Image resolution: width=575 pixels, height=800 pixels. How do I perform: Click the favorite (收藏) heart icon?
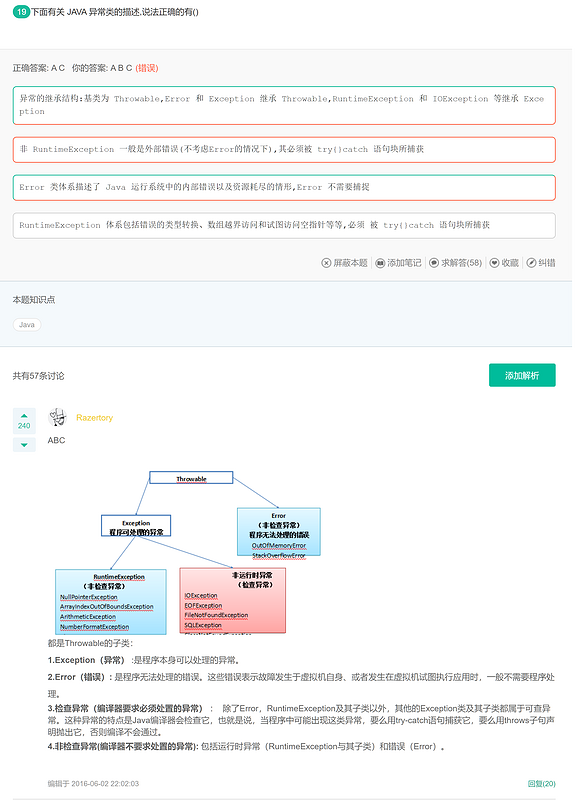pyautogui.click(x=494, y=263)
